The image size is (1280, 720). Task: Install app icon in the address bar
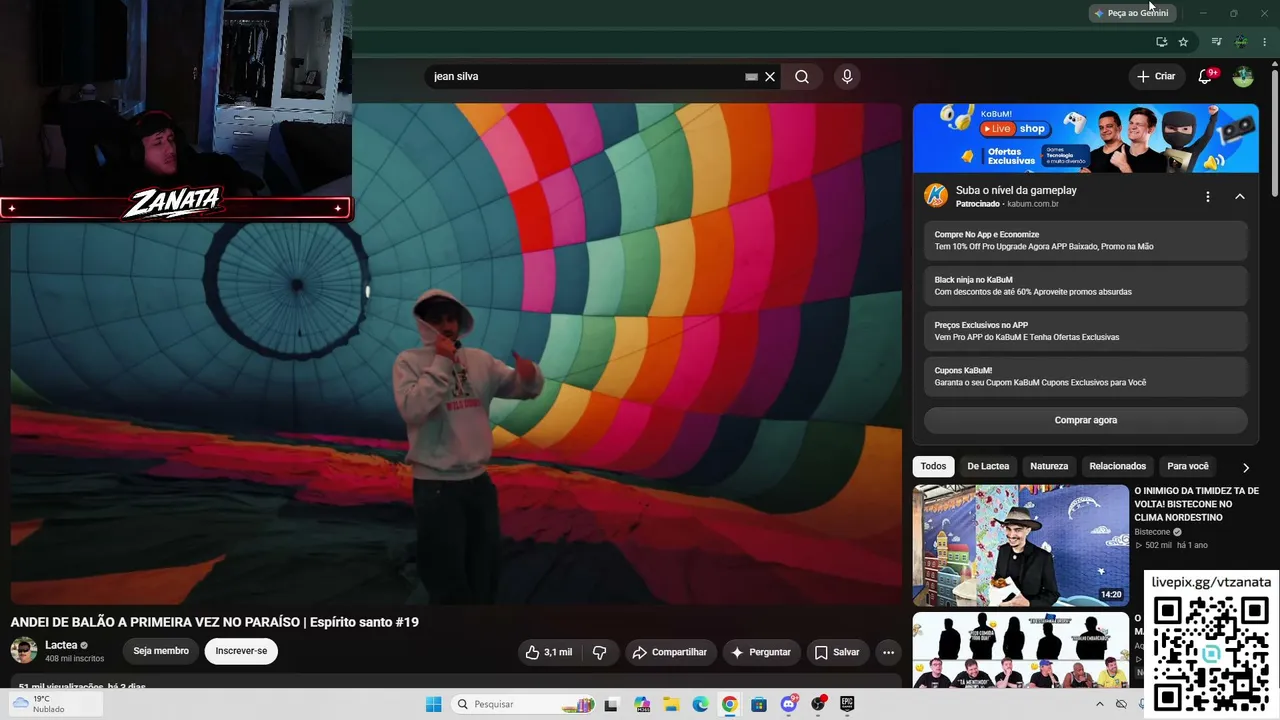click(x=1161, y=42)
